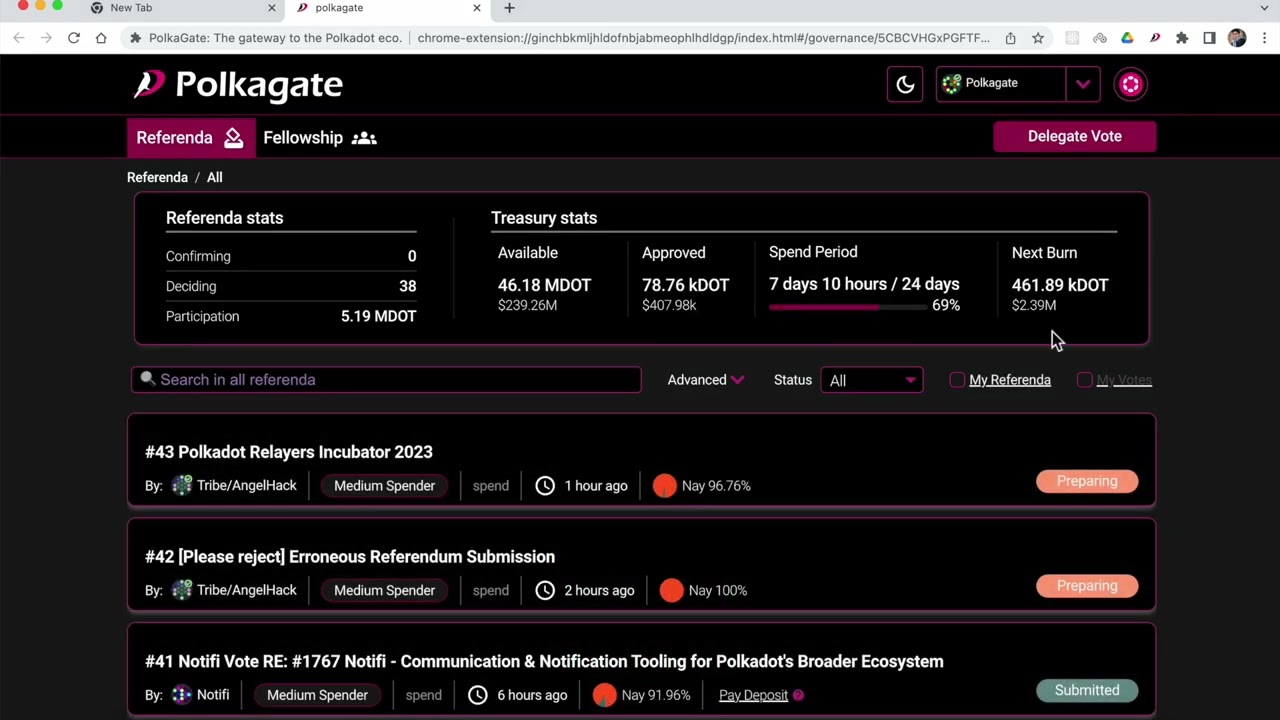Screen dimensions: 1280x720
Task: Click Medium Spender tag on referendum #41
Action: pyautogui.click(x=317, y=695)
